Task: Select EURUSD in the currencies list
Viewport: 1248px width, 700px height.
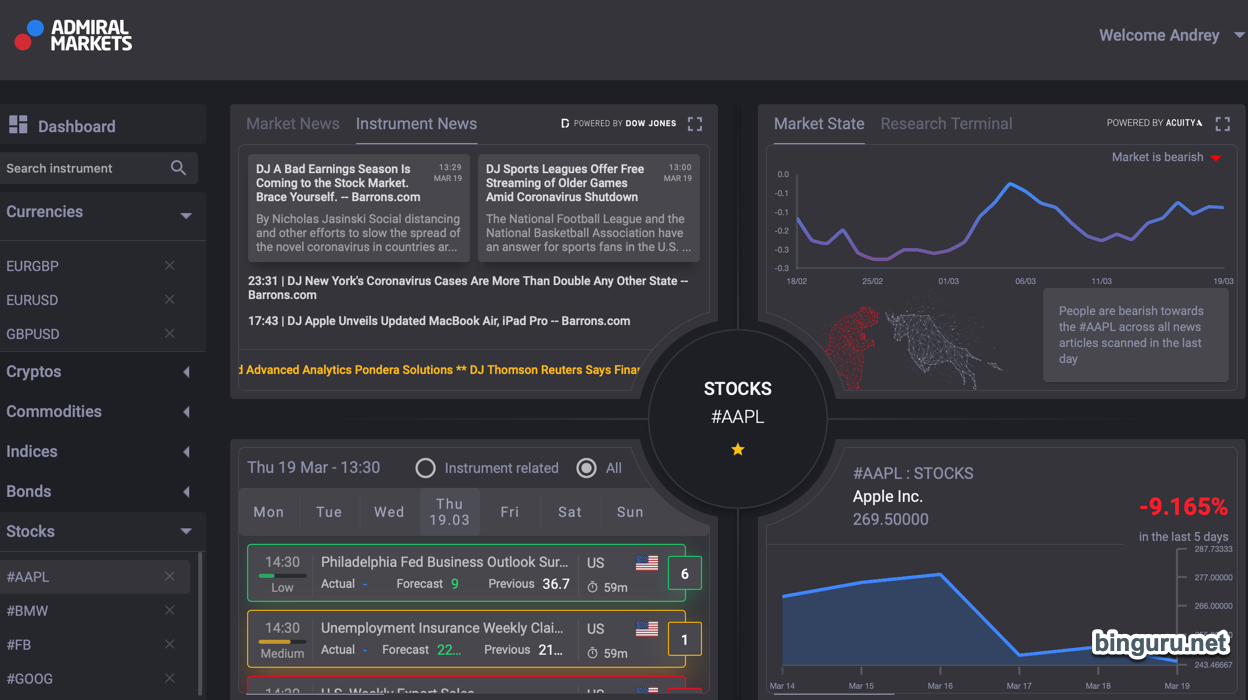Action: [x=33, y=300]
